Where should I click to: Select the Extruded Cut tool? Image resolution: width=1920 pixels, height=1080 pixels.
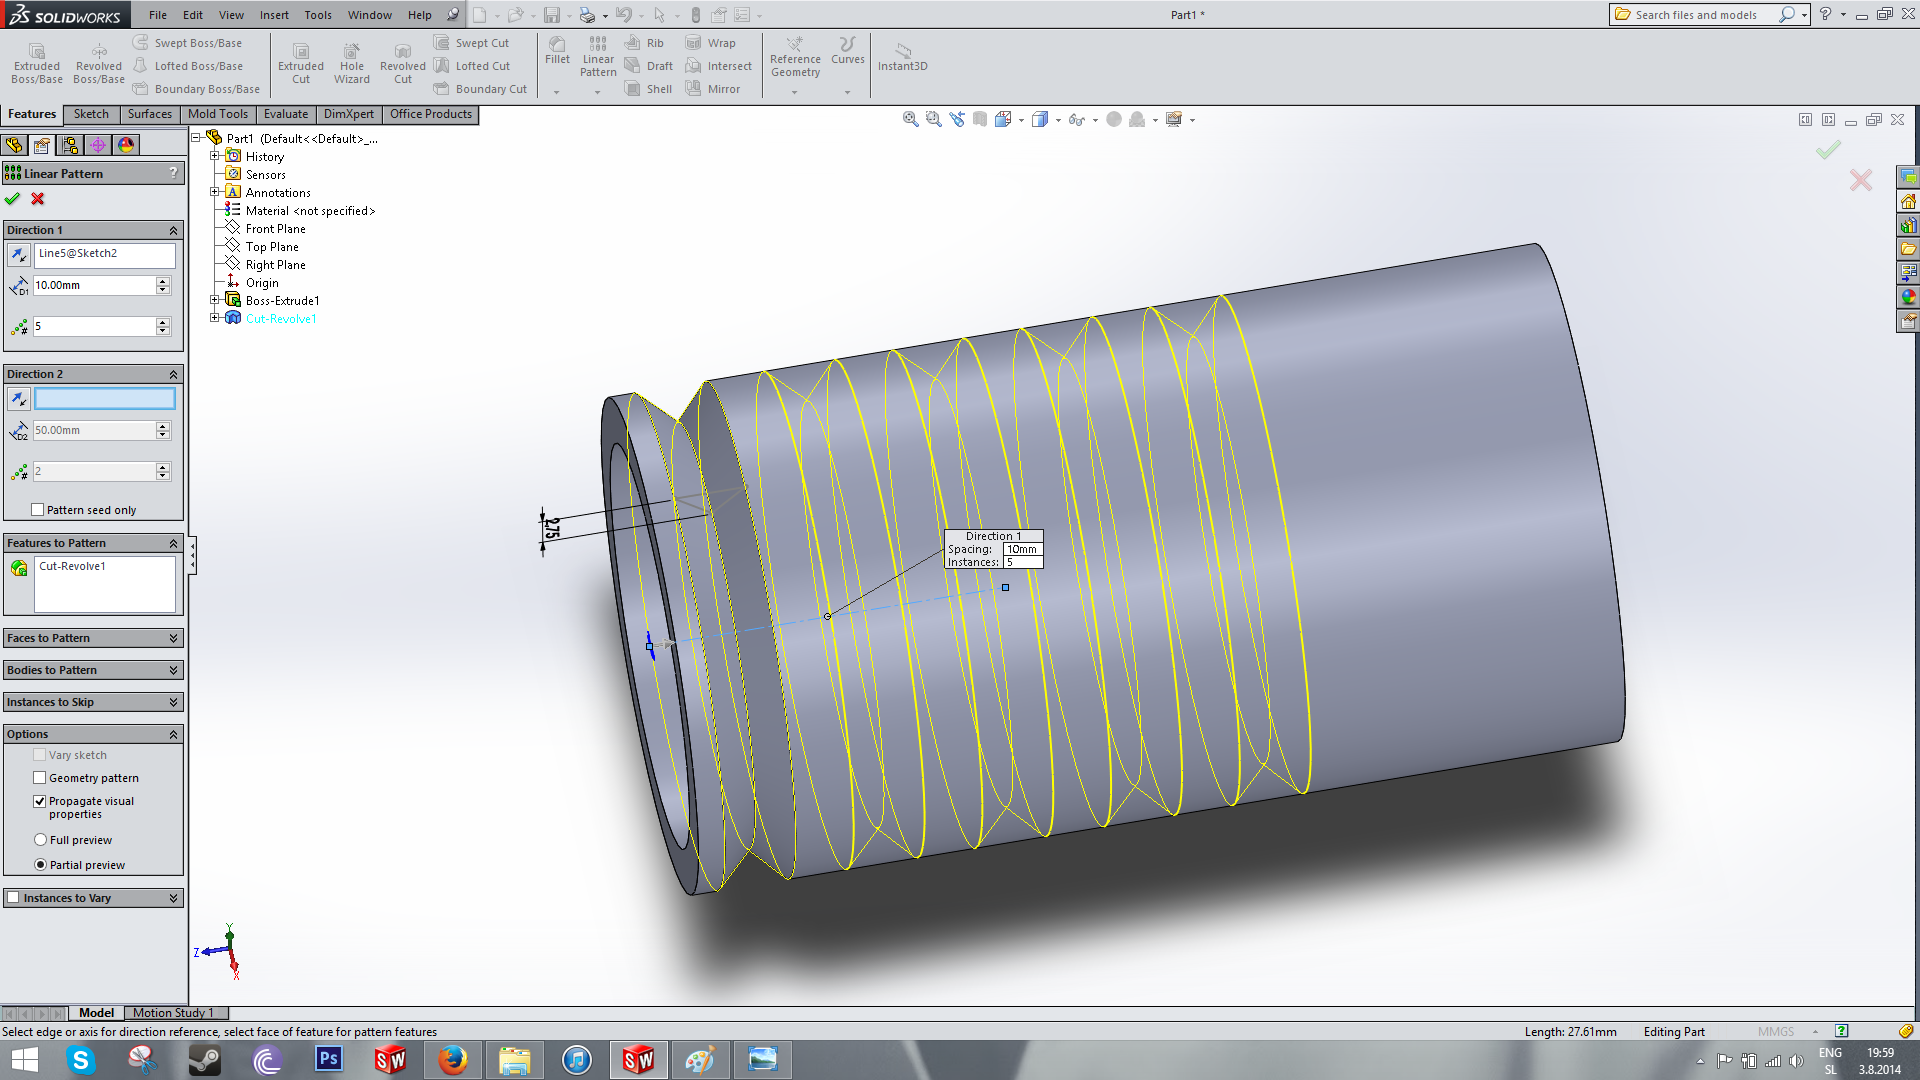(x=301, y=63)
